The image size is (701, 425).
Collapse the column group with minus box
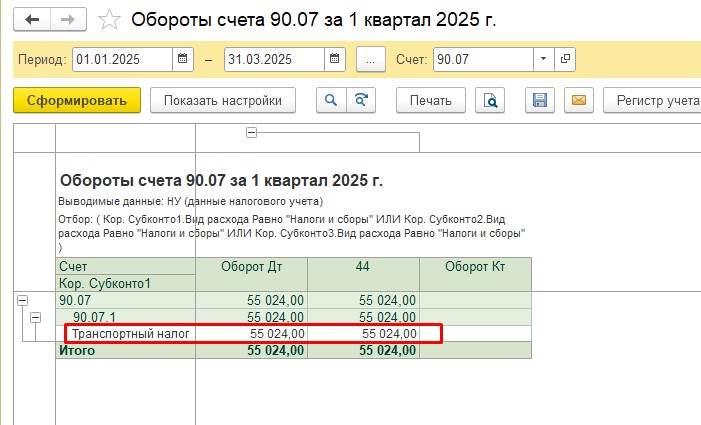point(252,132)
